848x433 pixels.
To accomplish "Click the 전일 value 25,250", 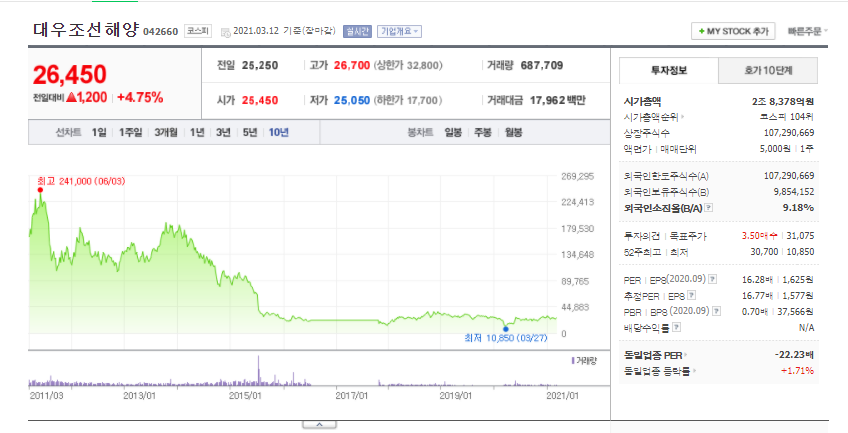I will point(260,65).
